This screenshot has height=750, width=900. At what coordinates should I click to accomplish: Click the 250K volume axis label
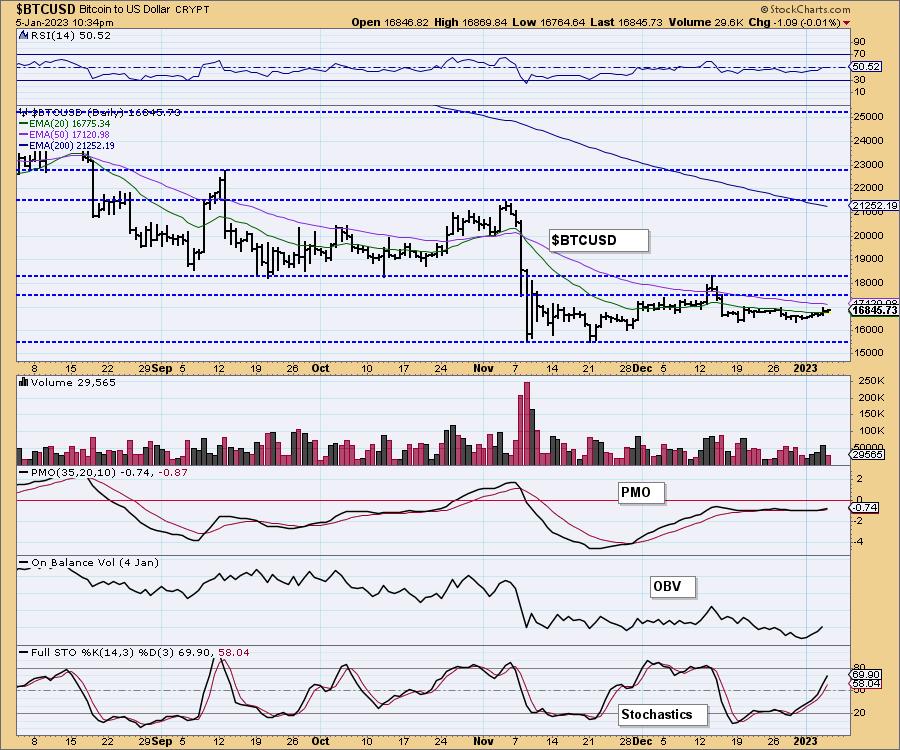(871, 380)
